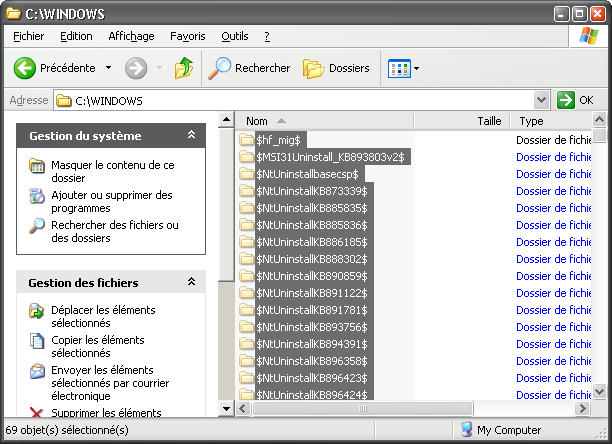Click folder icon of $NtUninstallKB893756$
This screenshot has height=444, width=612.
pyautogui.click(x=246, y=327)
